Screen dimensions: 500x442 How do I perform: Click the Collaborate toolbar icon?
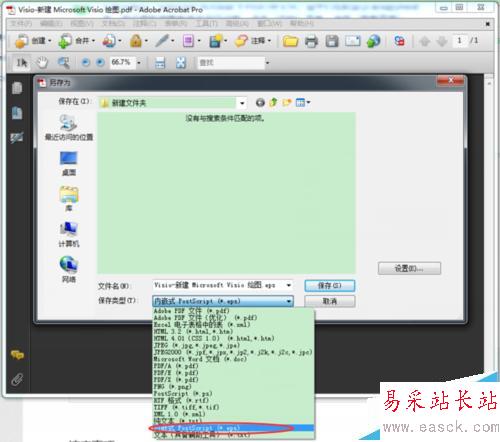tap(109, 41)
